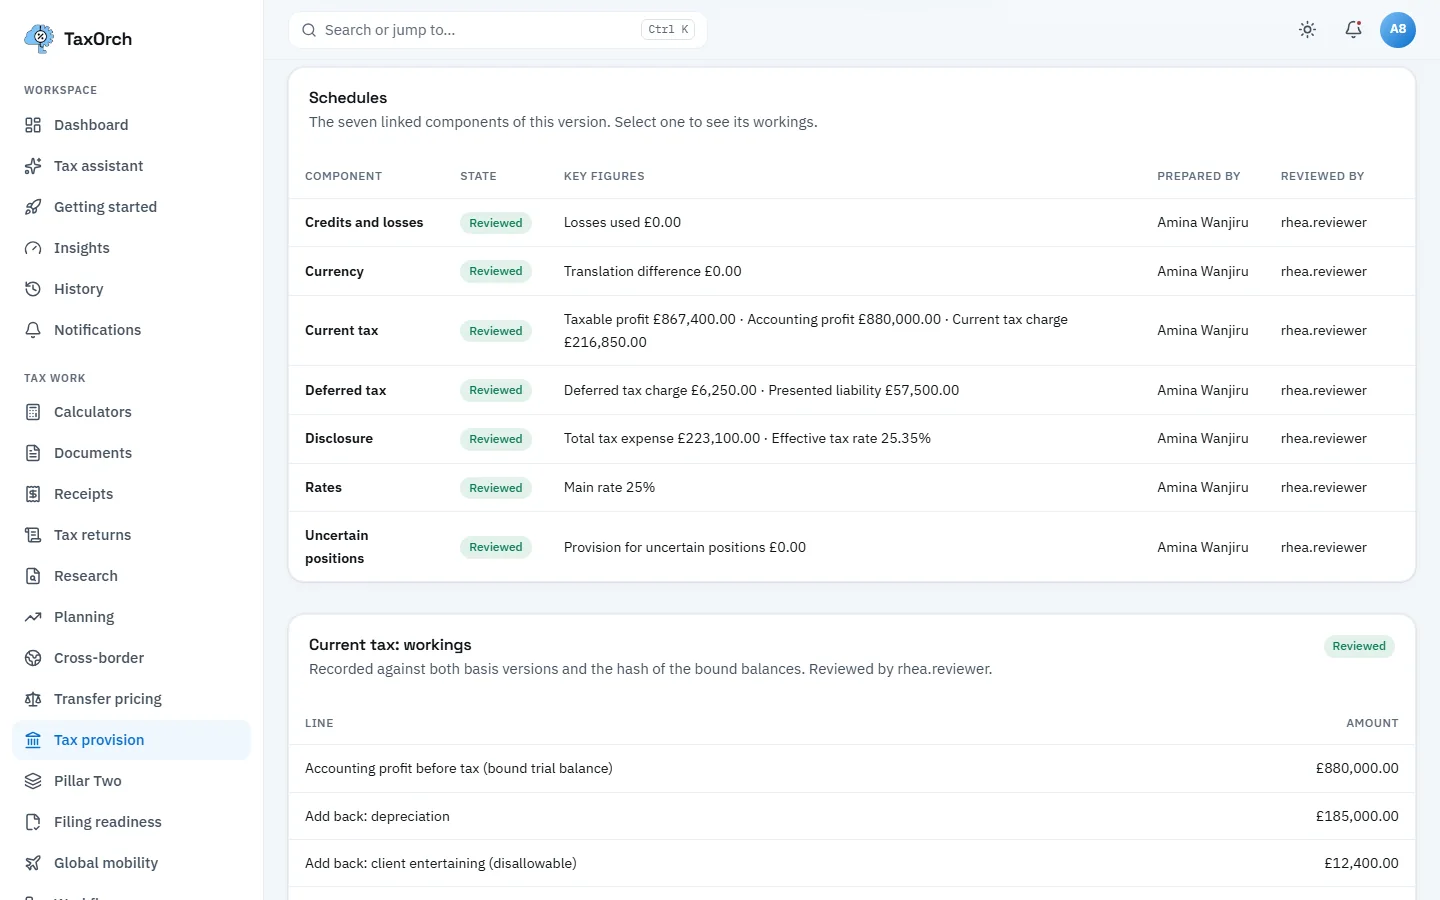This screenshot has width=1440, height=900.
Task: Open the Current tax schedule component
Action: tap(341, 331)
